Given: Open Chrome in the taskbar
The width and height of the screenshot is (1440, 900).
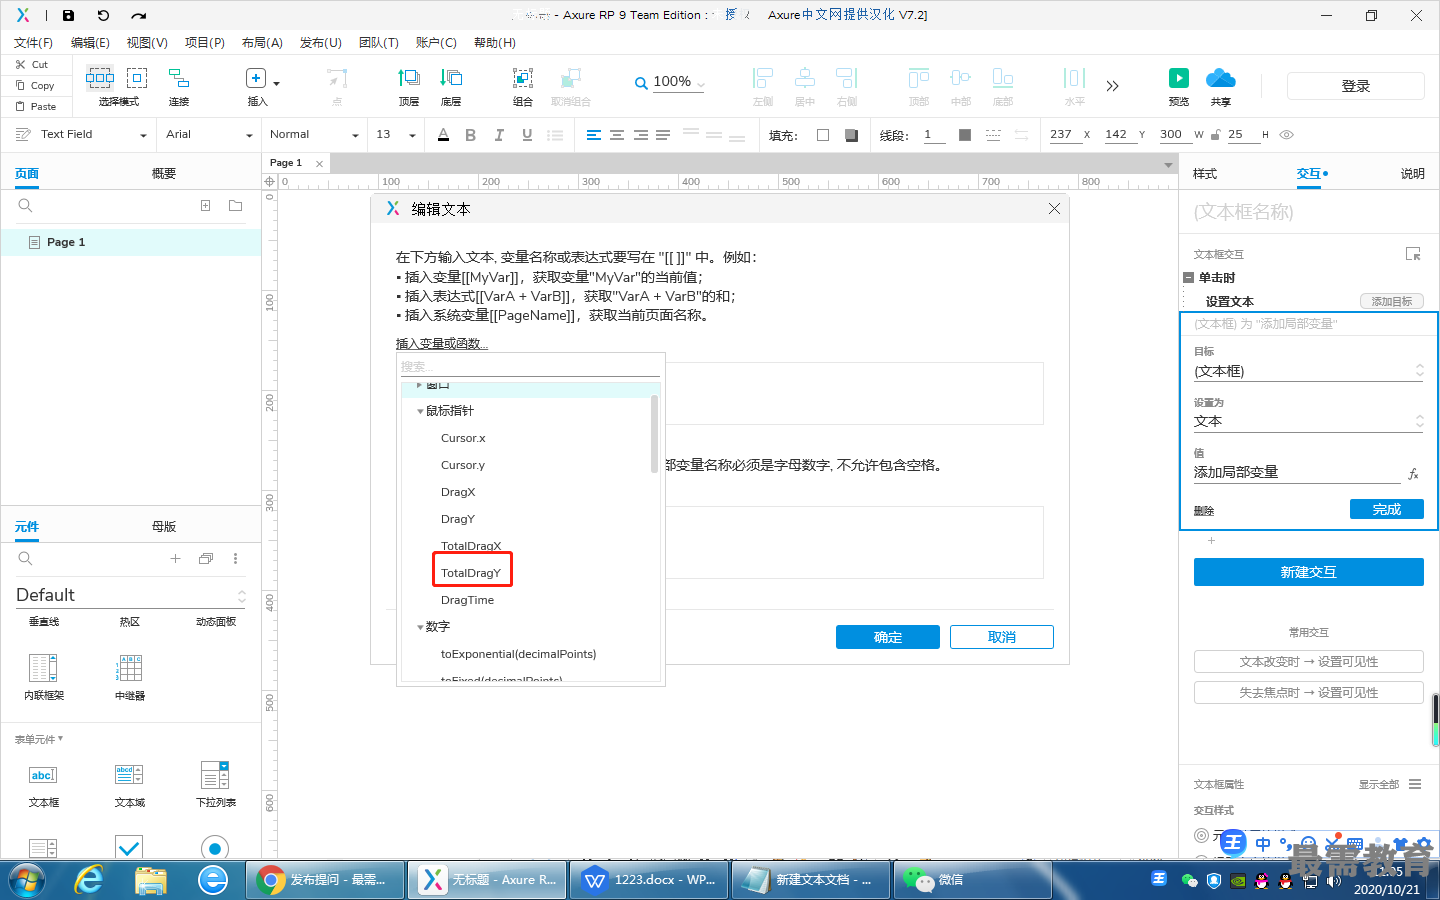Looking at the screenshot, I should [325, 880].
